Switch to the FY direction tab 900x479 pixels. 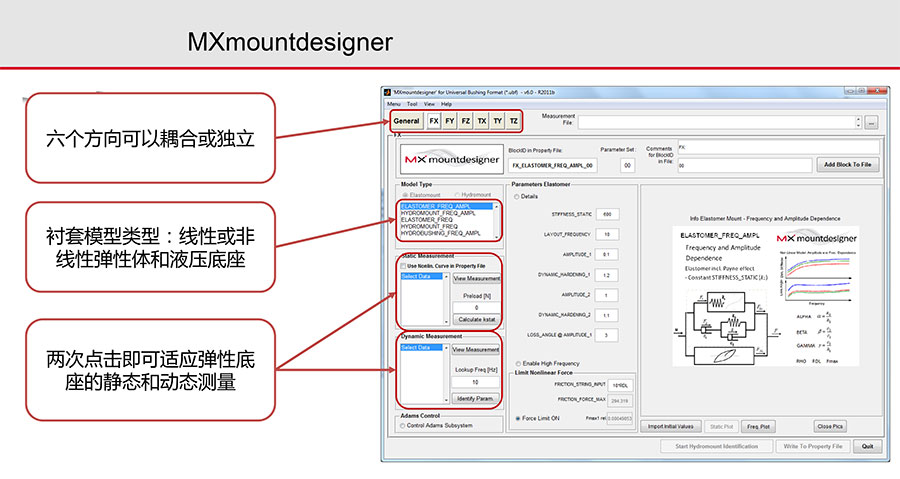click(449, 121)
